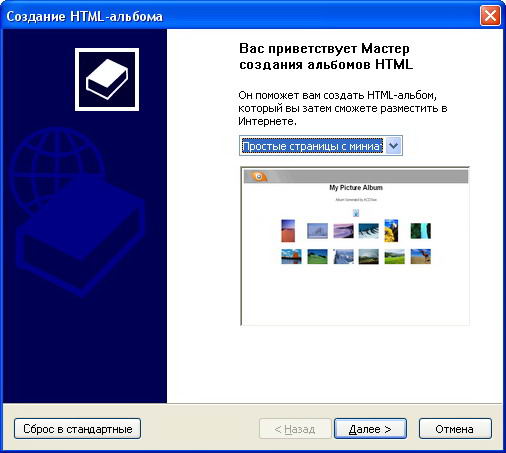This screenshot has width=506, height=453.
Task: Click the white book icon in the sidebar
Action: [x=107, y=79]
